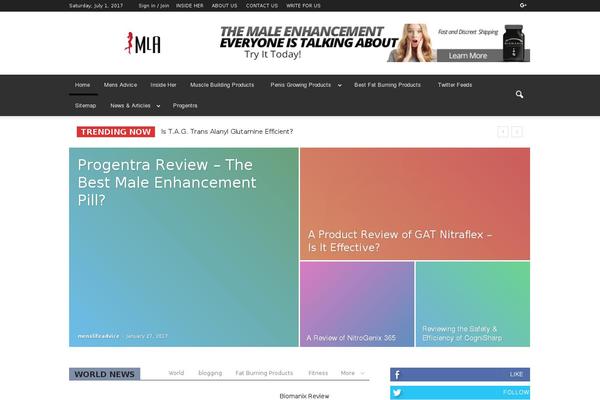Select the Fat Burning Products tab

tap(264, 373)
